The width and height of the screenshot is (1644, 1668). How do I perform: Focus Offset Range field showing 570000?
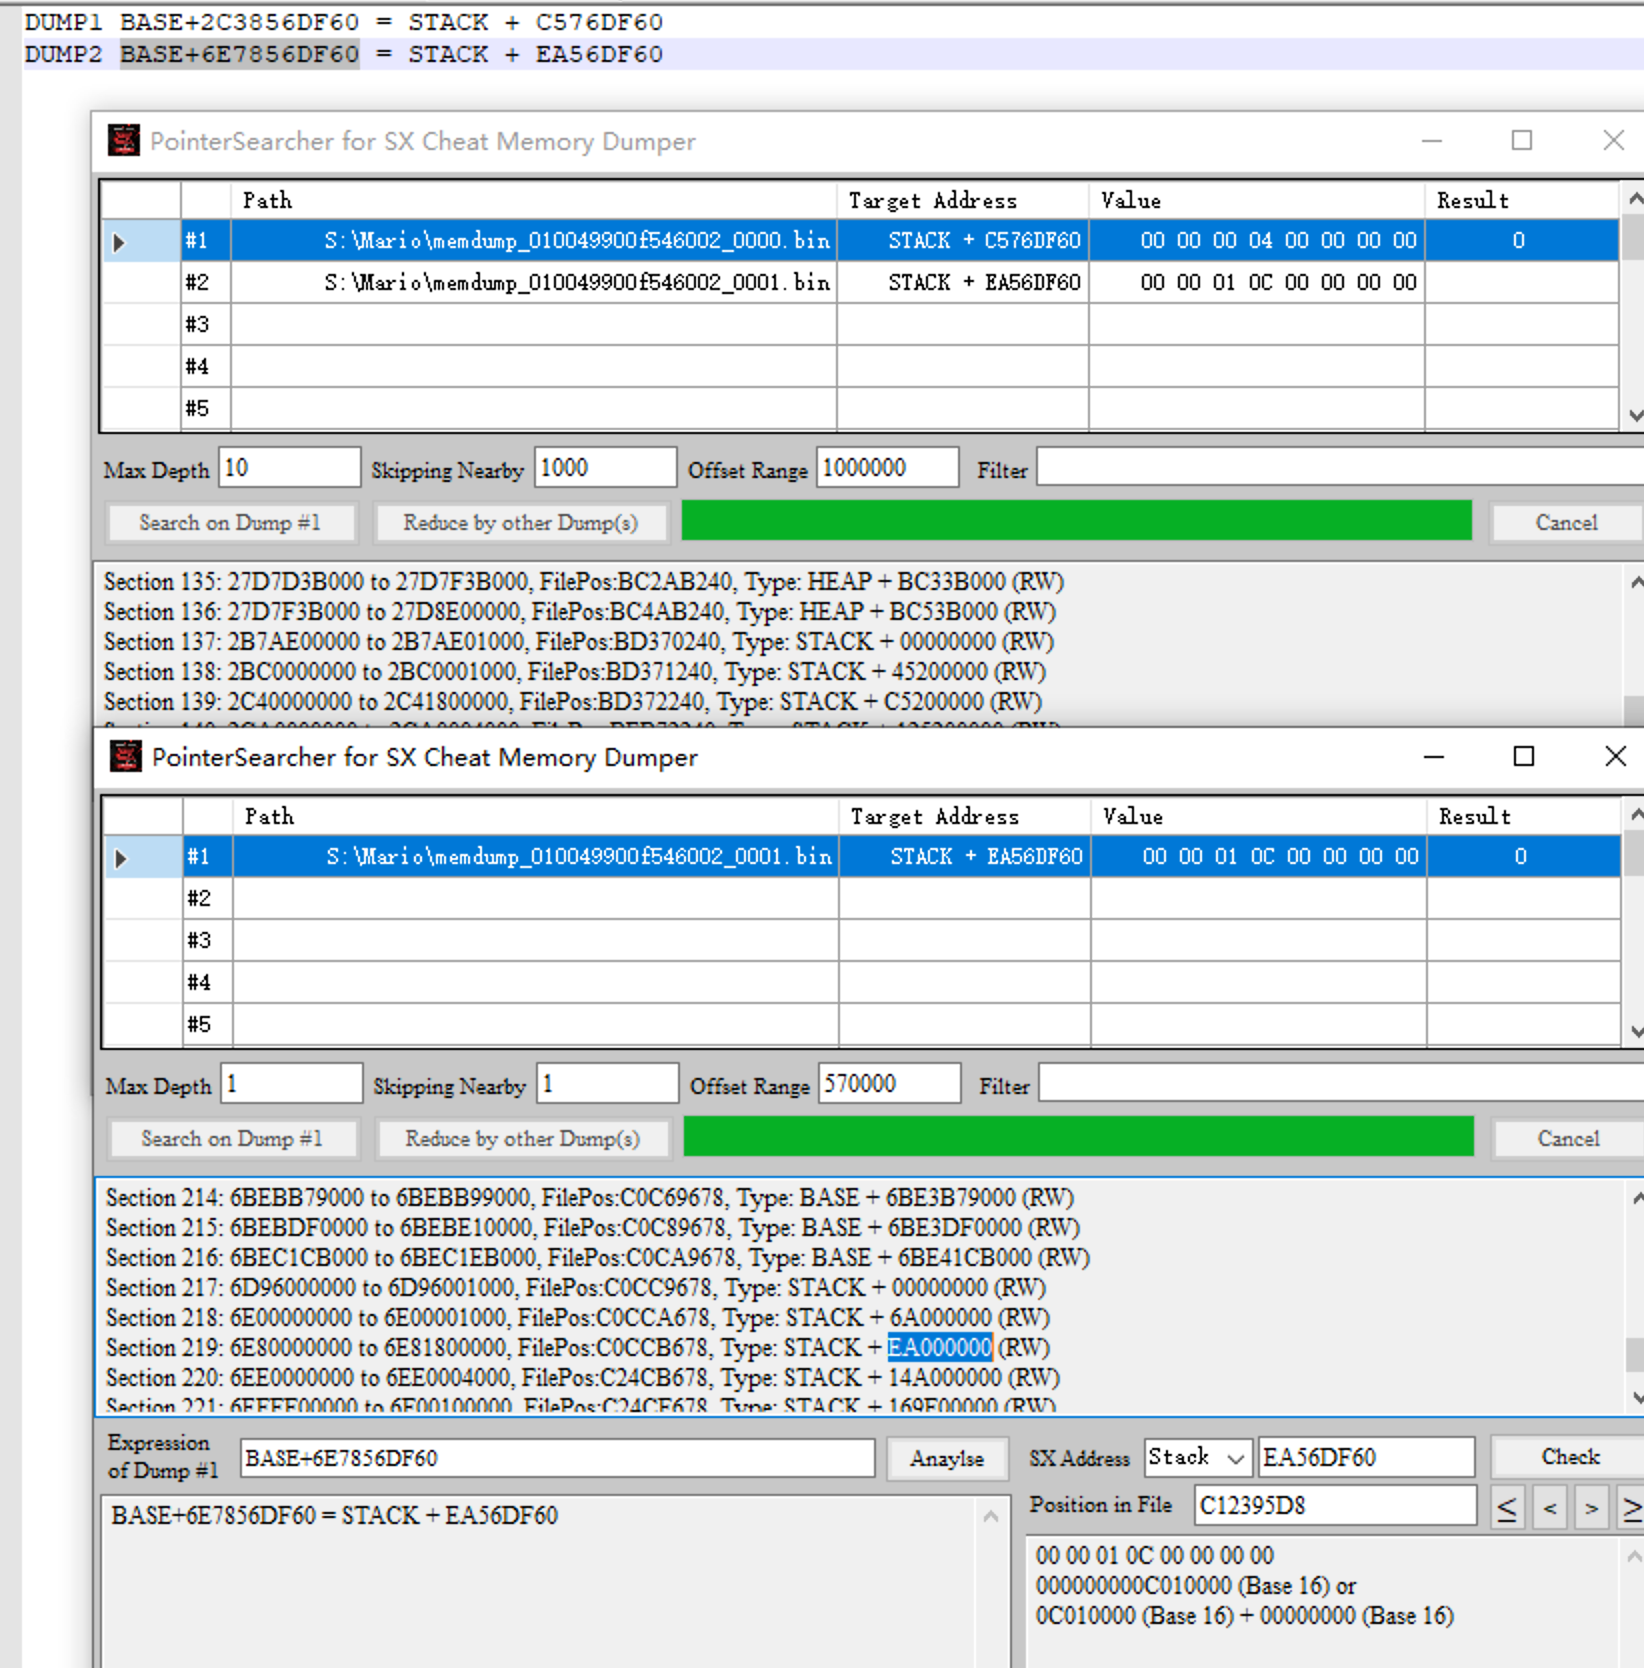click(889, 1084)
